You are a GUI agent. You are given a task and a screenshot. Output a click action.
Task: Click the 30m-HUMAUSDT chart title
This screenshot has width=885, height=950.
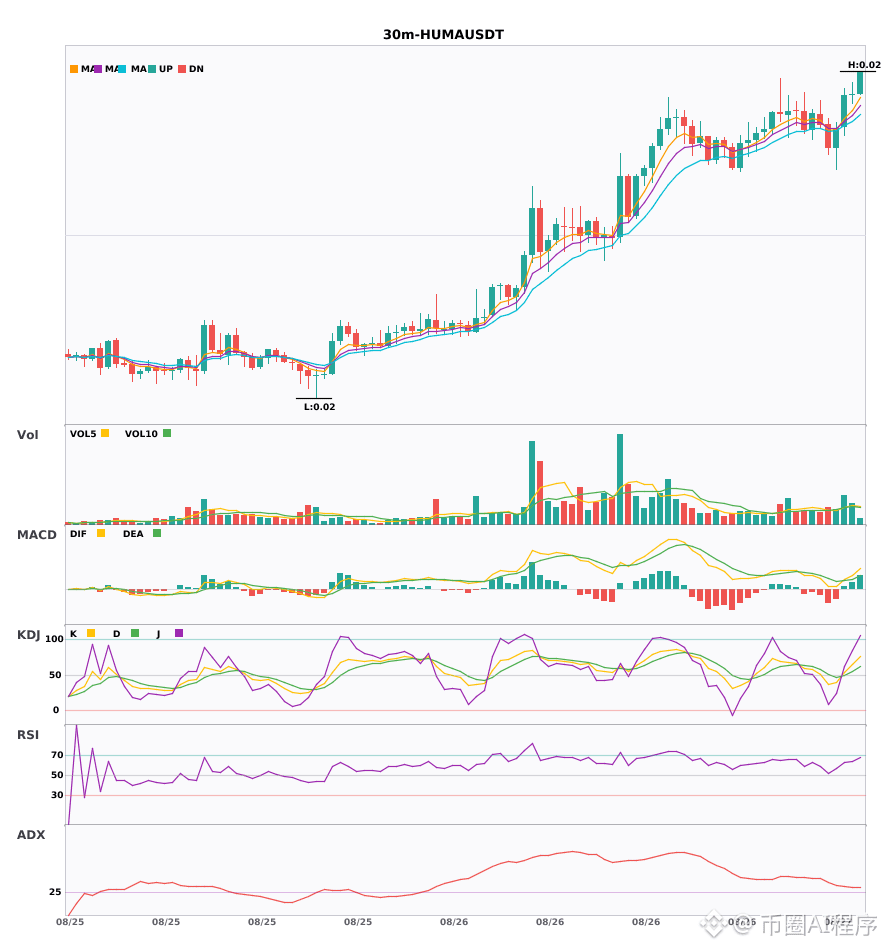click(443, 35)
